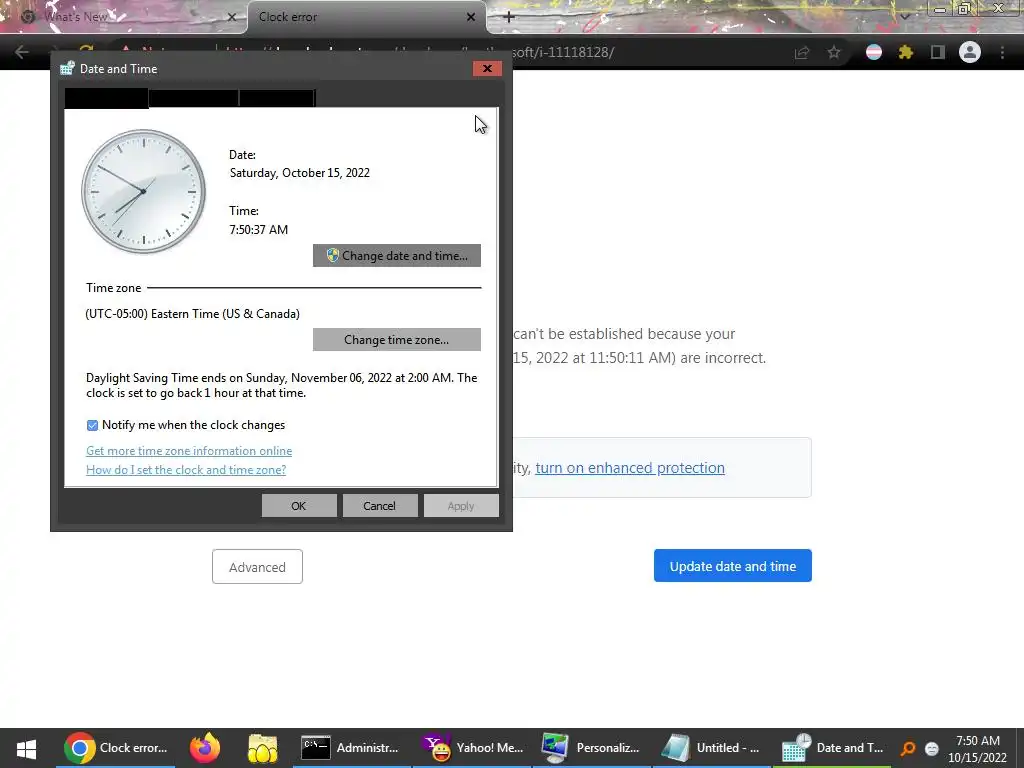1024x768 pixels.
Task: Click the analog clock face
Action: pyautogui.click(x=144, y=191)
